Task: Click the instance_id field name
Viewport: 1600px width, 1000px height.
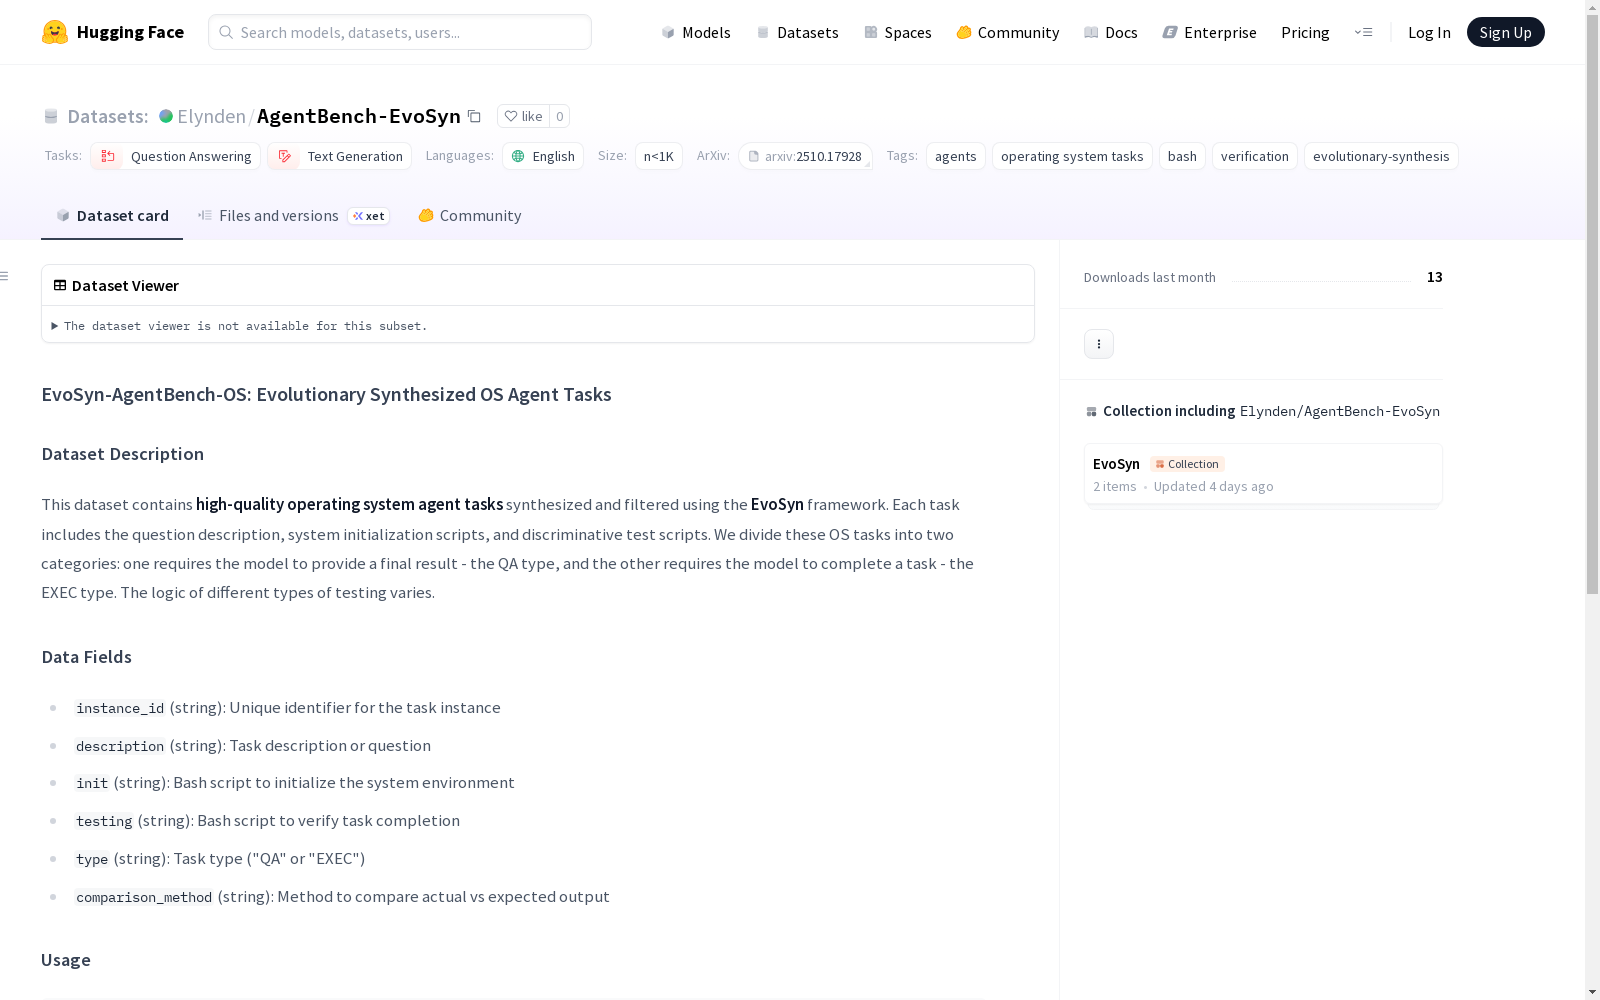Action: [x=120, y=708]
